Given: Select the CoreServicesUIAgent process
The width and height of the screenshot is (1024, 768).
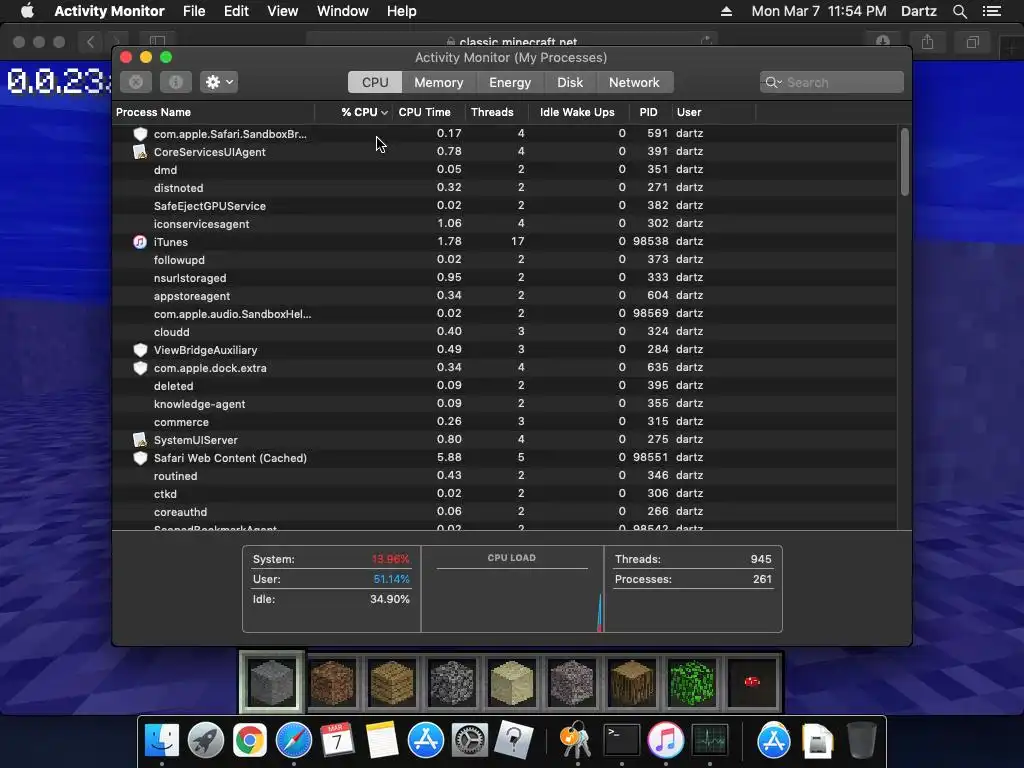Looking at the screenshot, I should (x=504, y=152).
